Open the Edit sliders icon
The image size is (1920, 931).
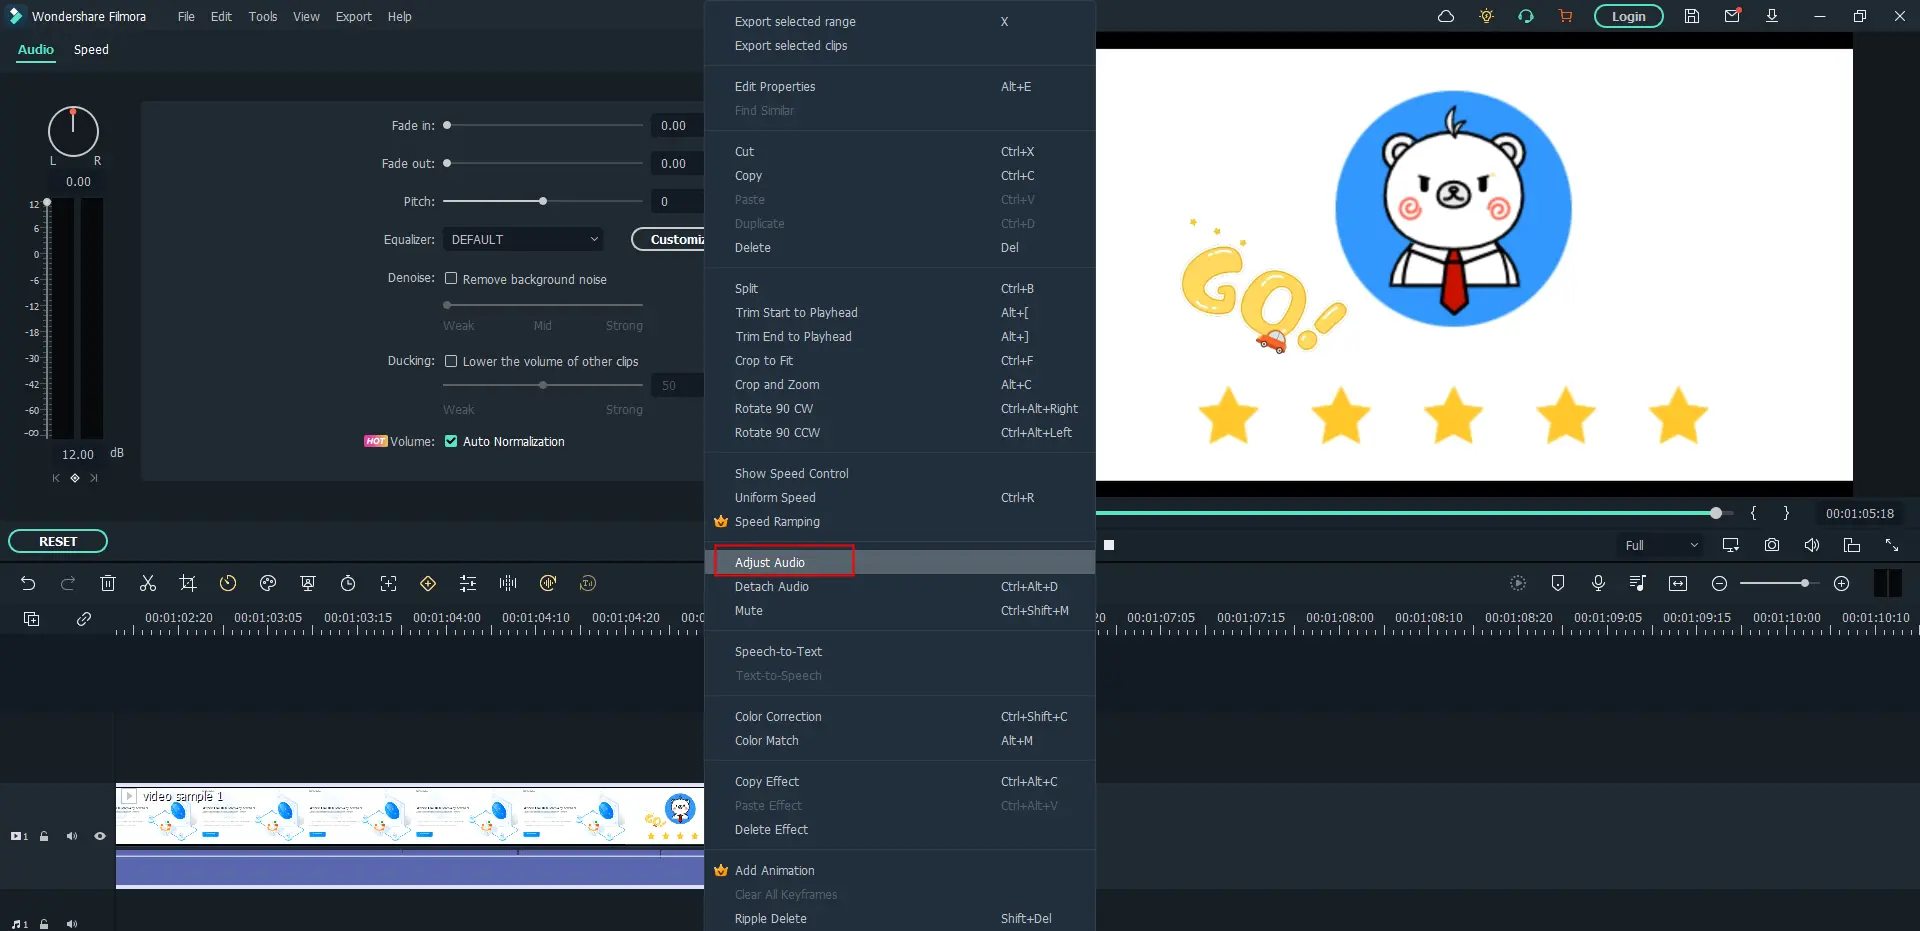(x=468, y=583)
